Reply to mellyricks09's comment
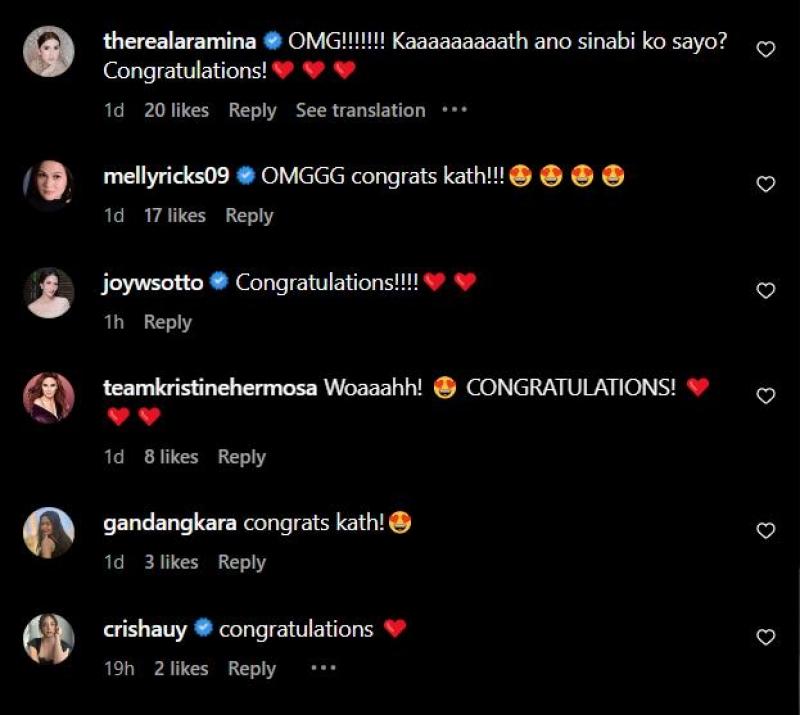The image size is (800, 715). pyautogui.click(x=249, y=216)
